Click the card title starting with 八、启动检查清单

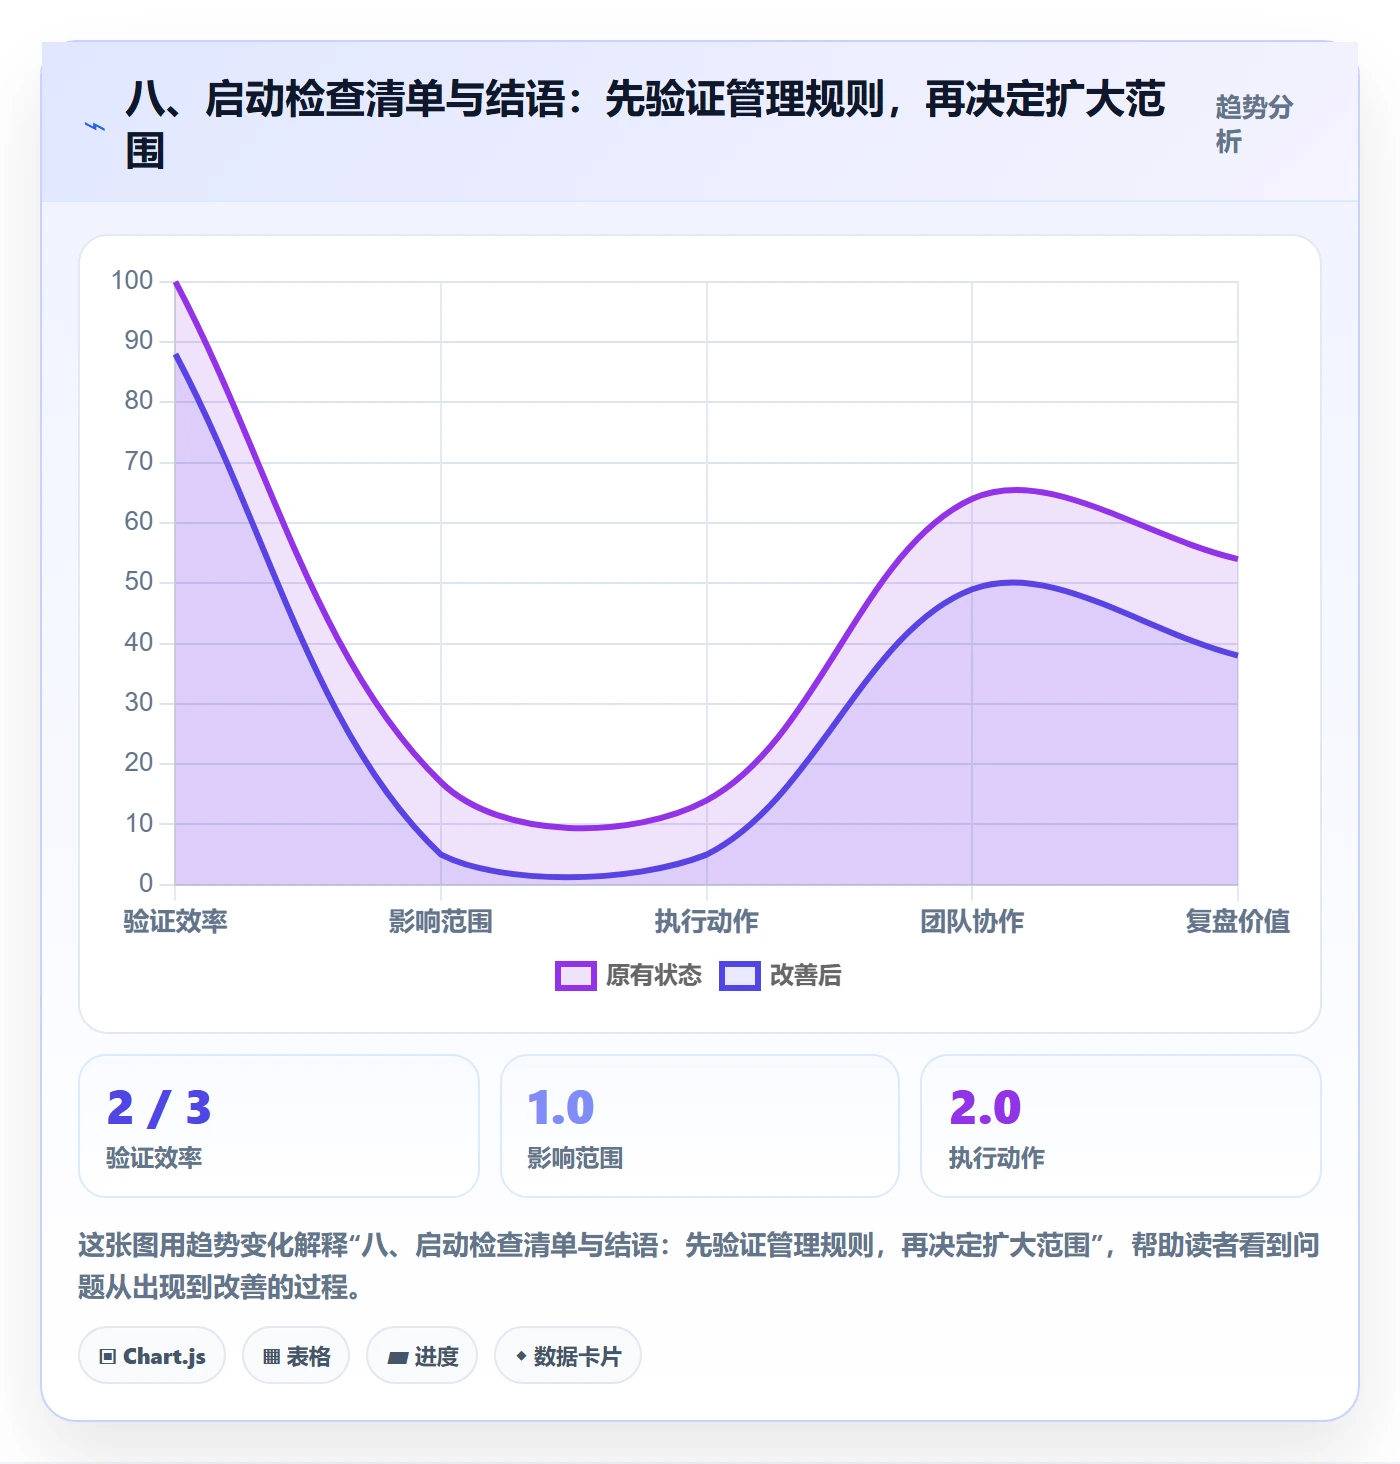[x=645, y=125]
